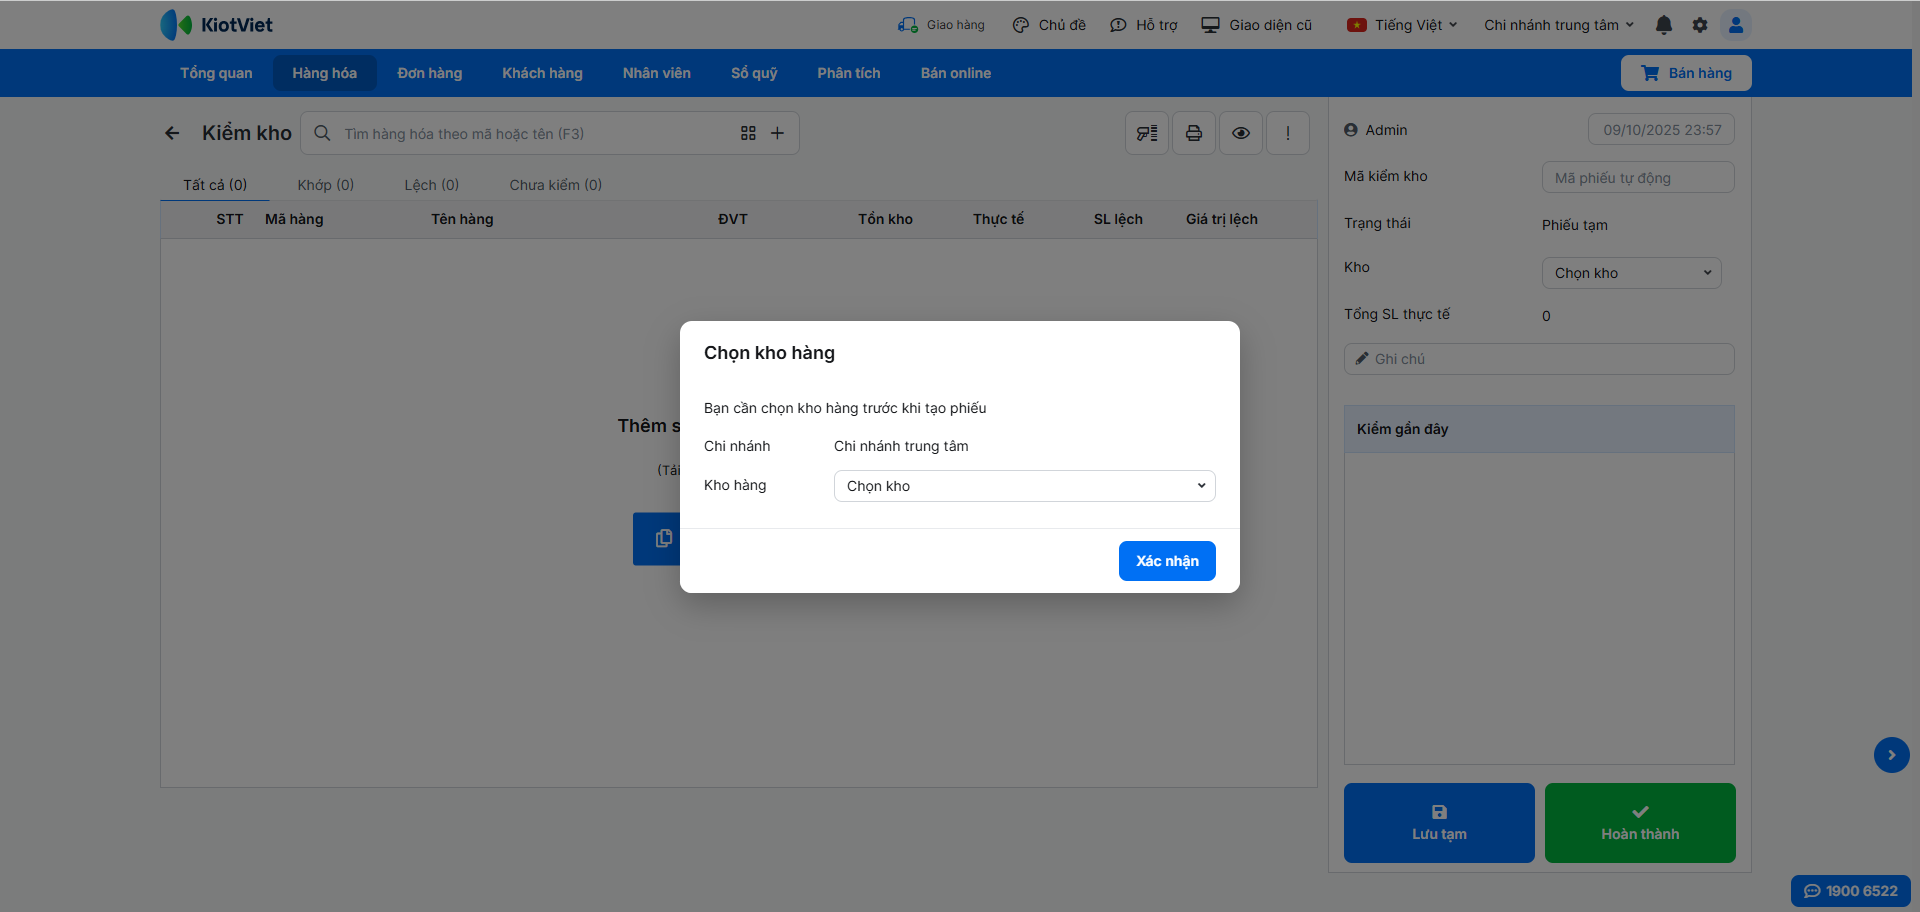Open Tiếng Việt language dropdown
The width and height of the screenshot is (1920, 912).
point(1402,25)
